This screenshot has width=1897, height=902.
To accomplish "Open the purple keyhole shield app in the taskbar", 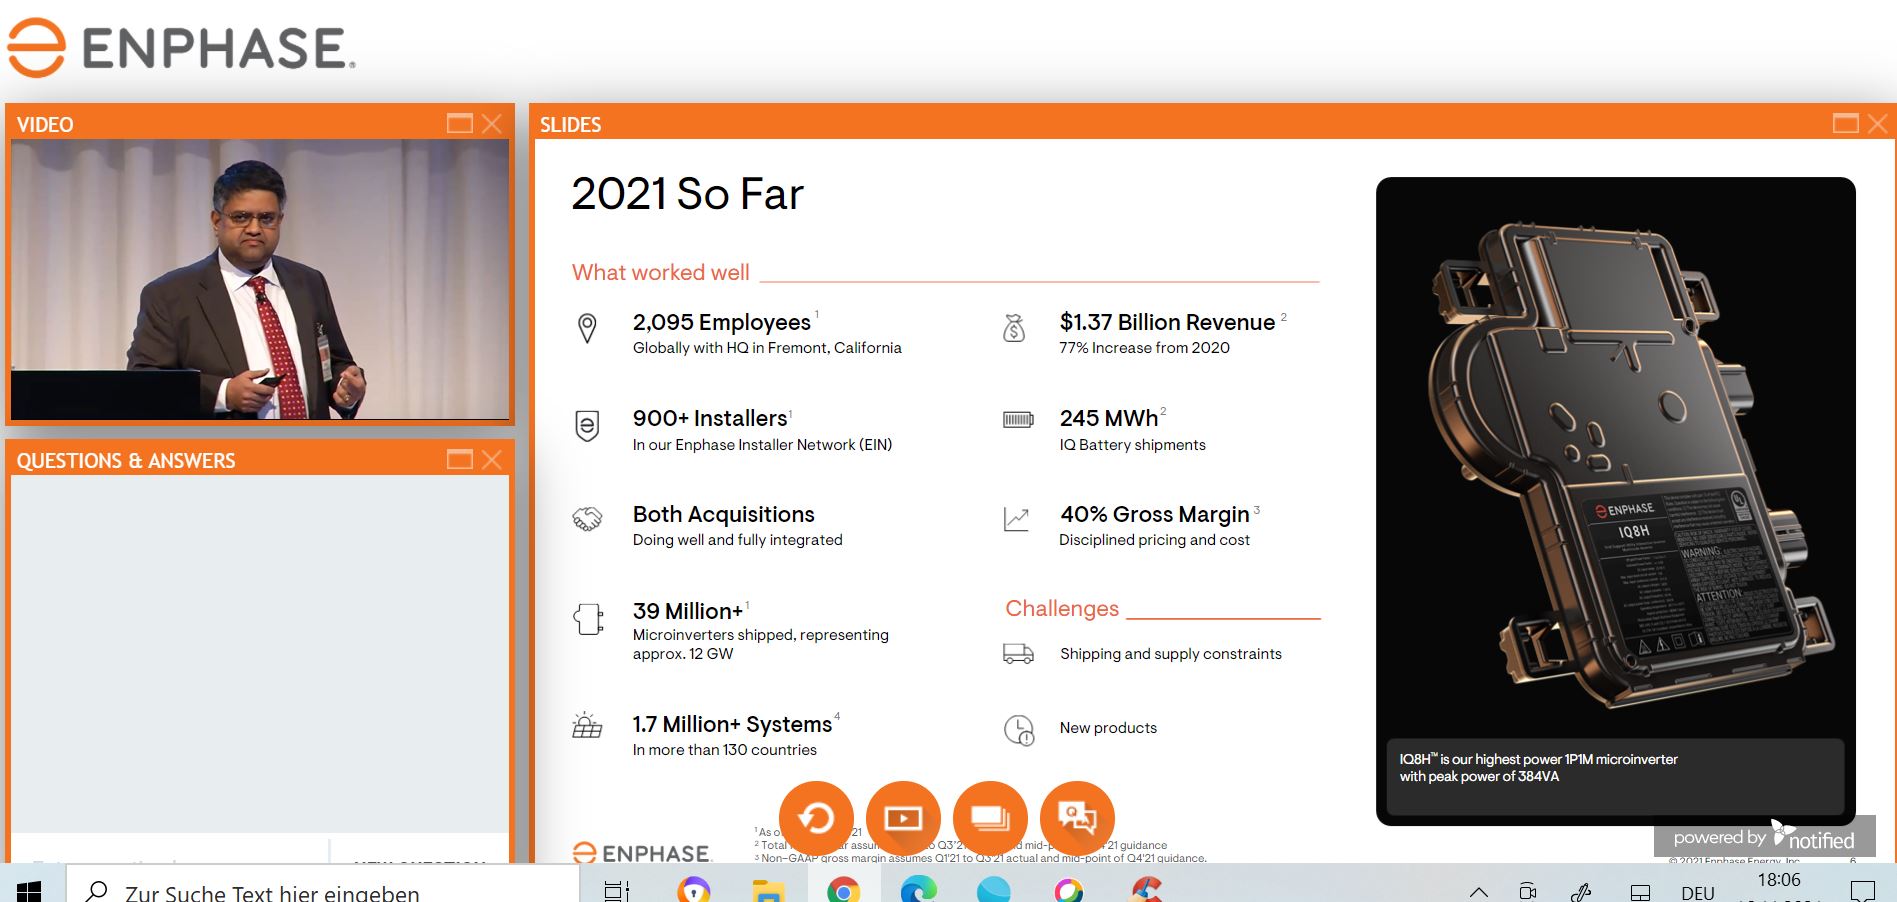I will 693,890.
